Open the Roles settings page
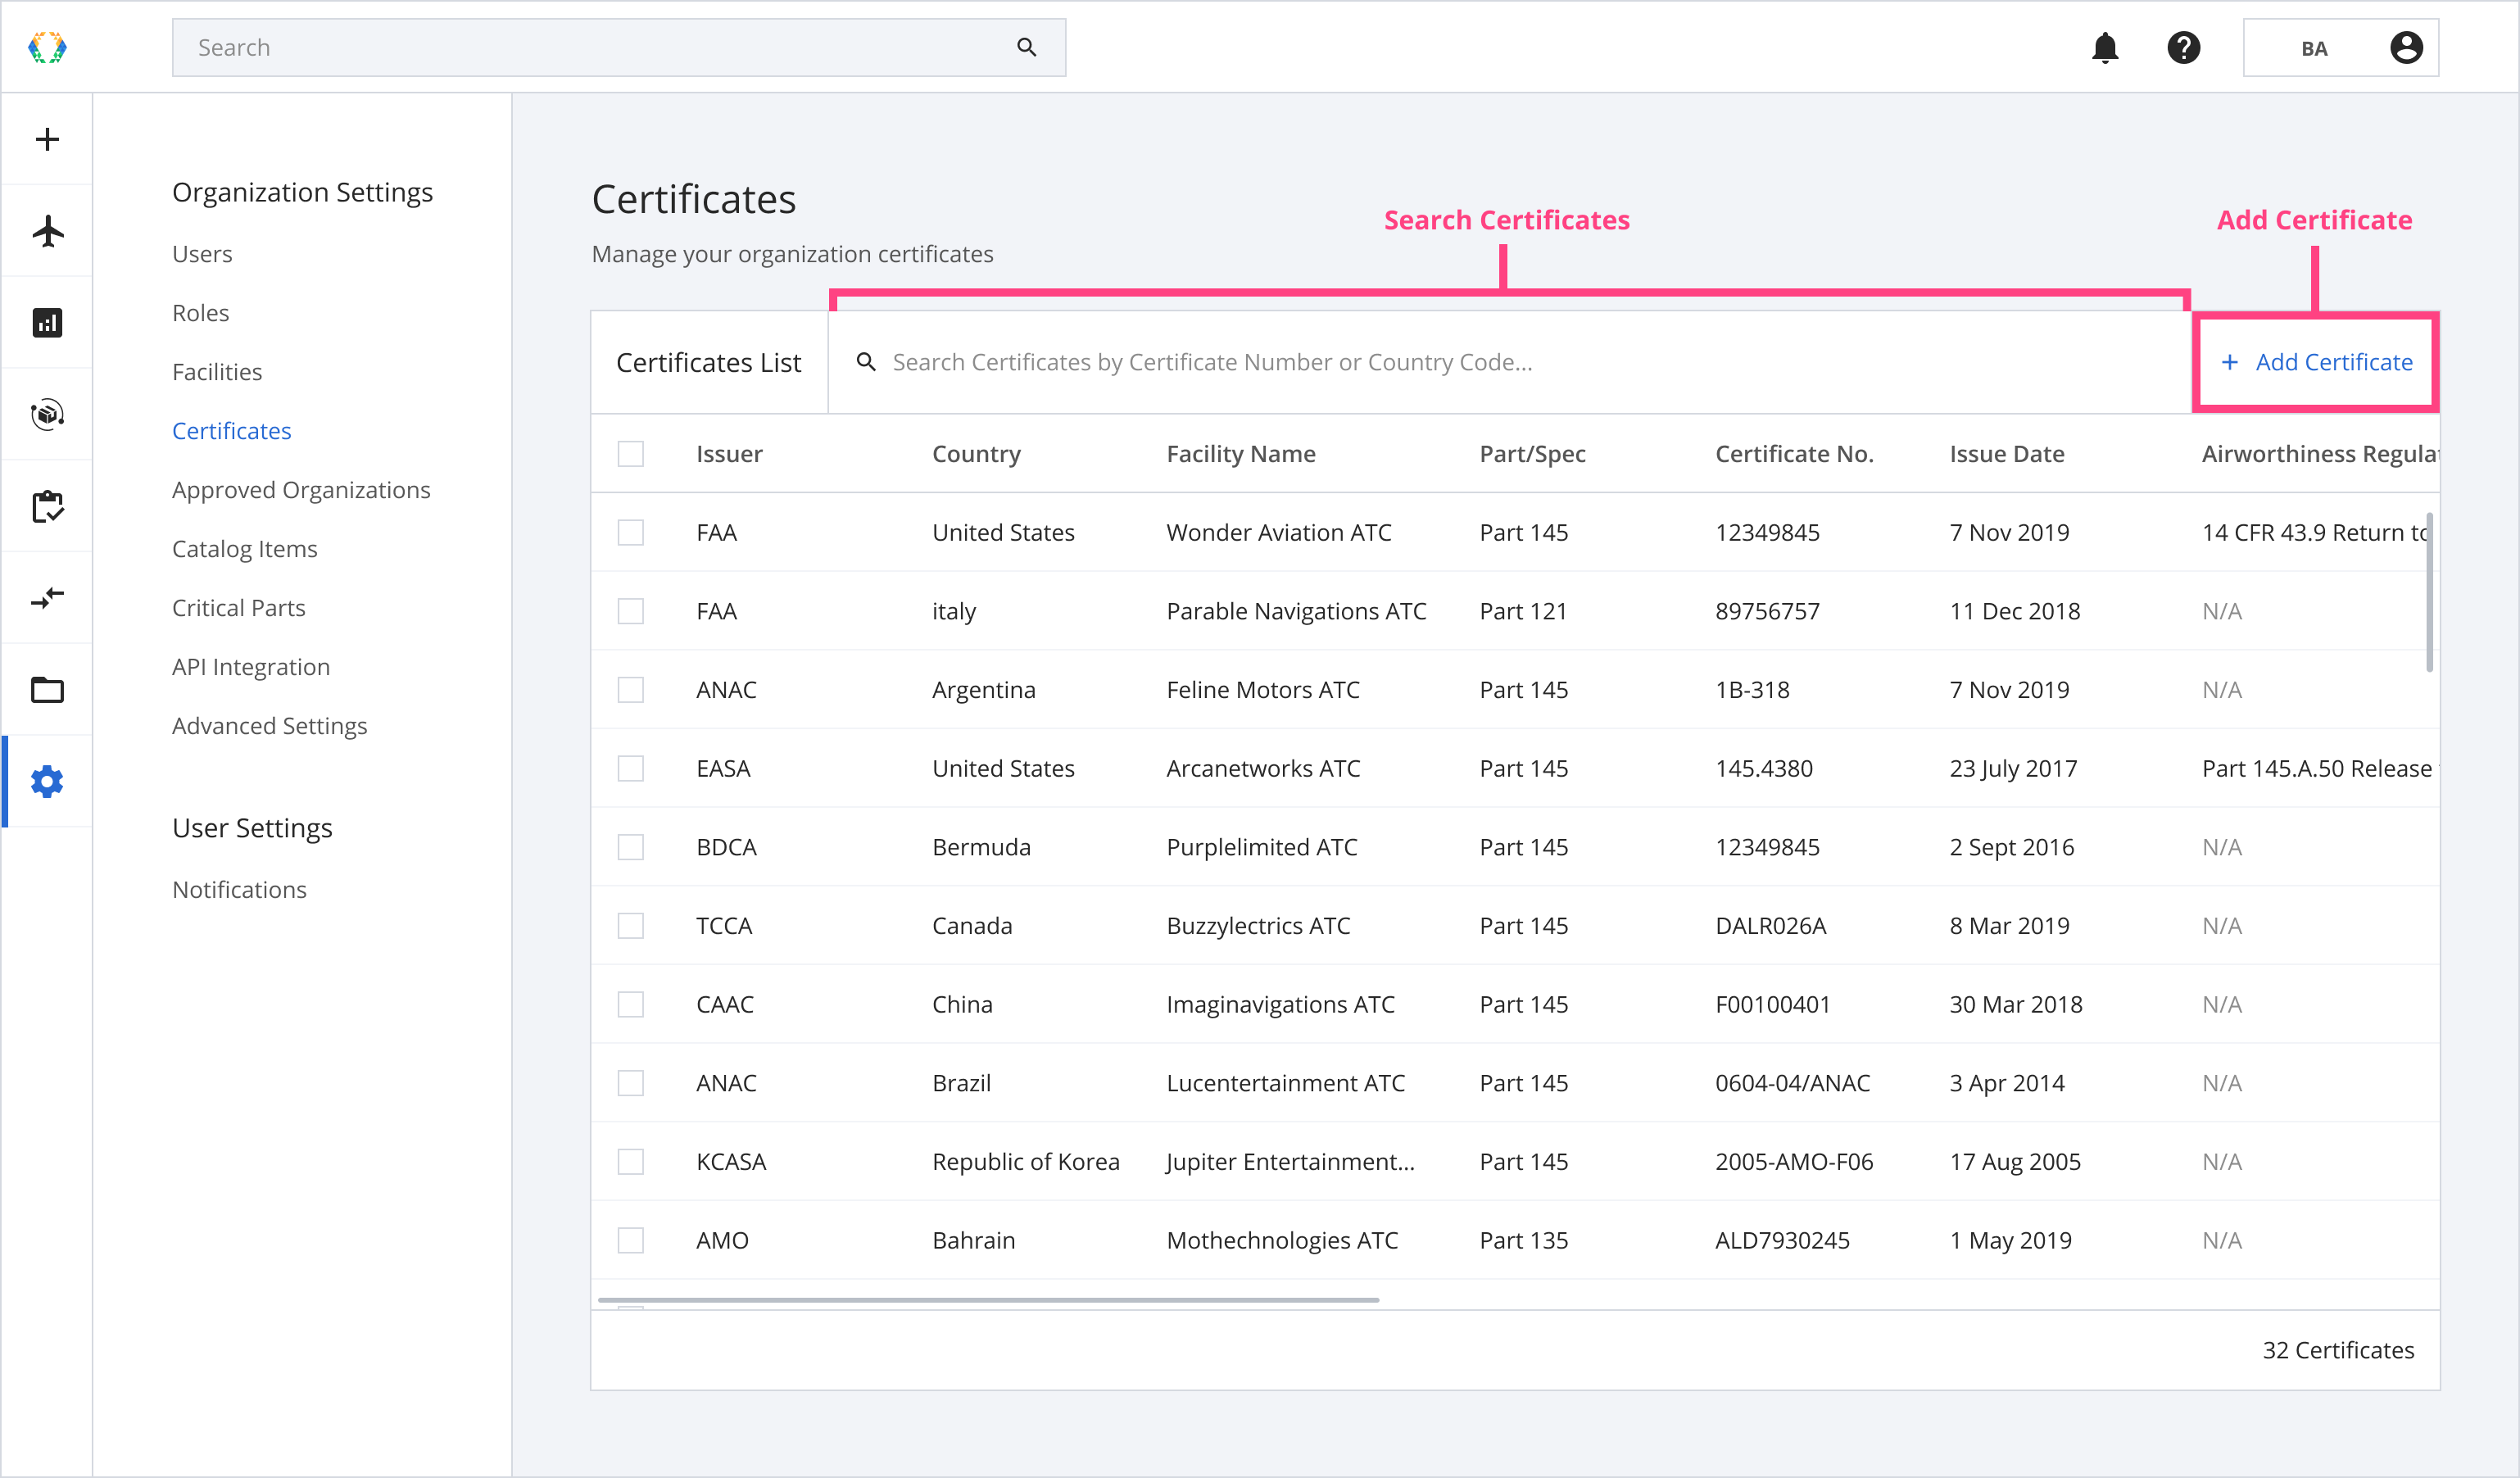2520x1478 pixels. [200, 313]
